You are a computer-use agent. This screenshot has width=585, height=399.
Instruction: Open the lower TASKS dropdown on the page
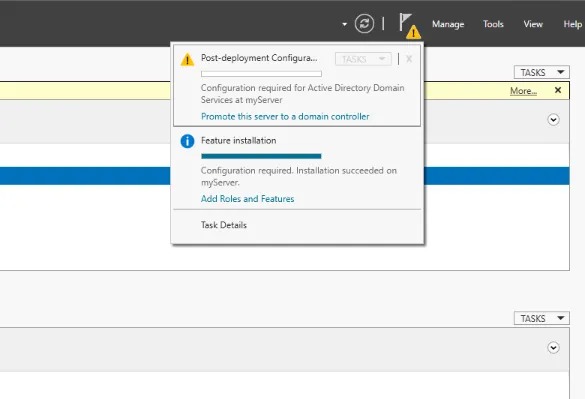(542, 318)
